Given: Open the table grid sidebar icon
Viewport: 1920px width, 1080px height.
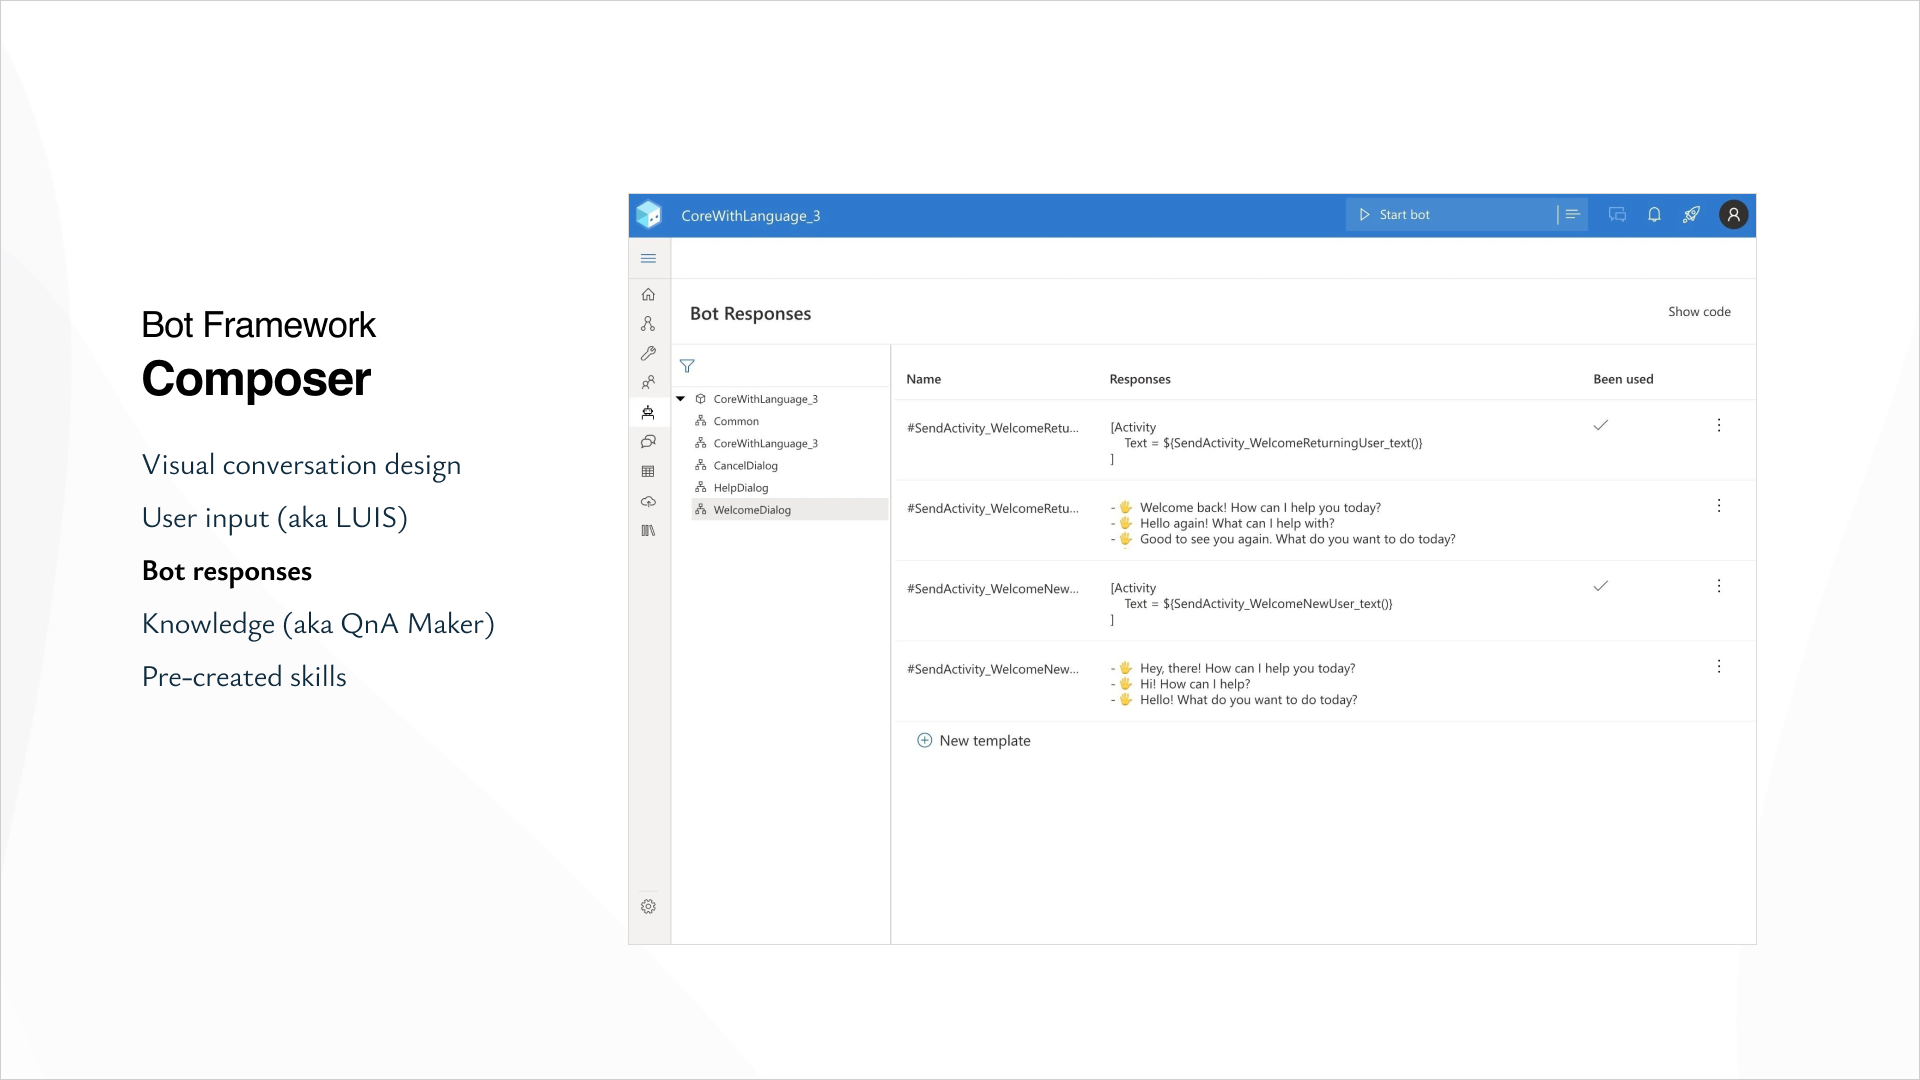Looking at the screenshot, I should tap(648, 472).
